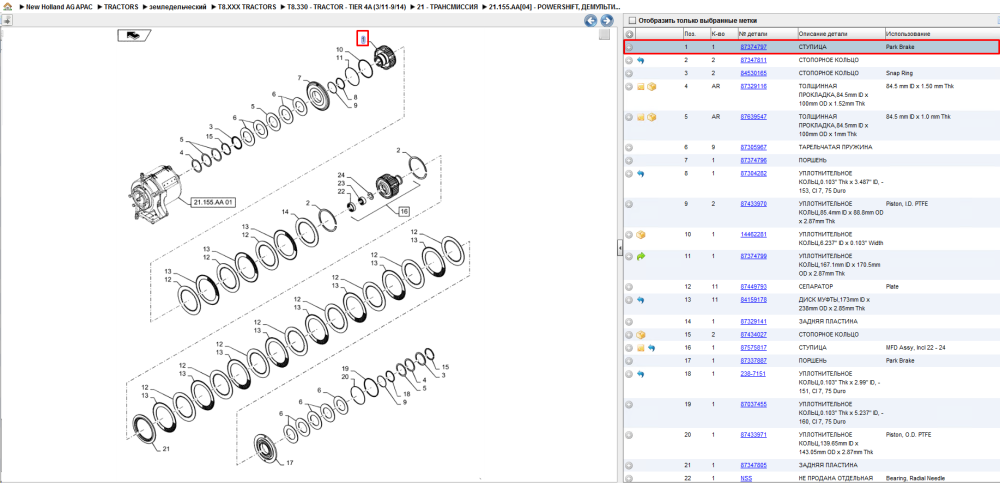Screen dimensions: 1000x483
Task: Open the note icon for part 87575817
Action: (641, 348)
